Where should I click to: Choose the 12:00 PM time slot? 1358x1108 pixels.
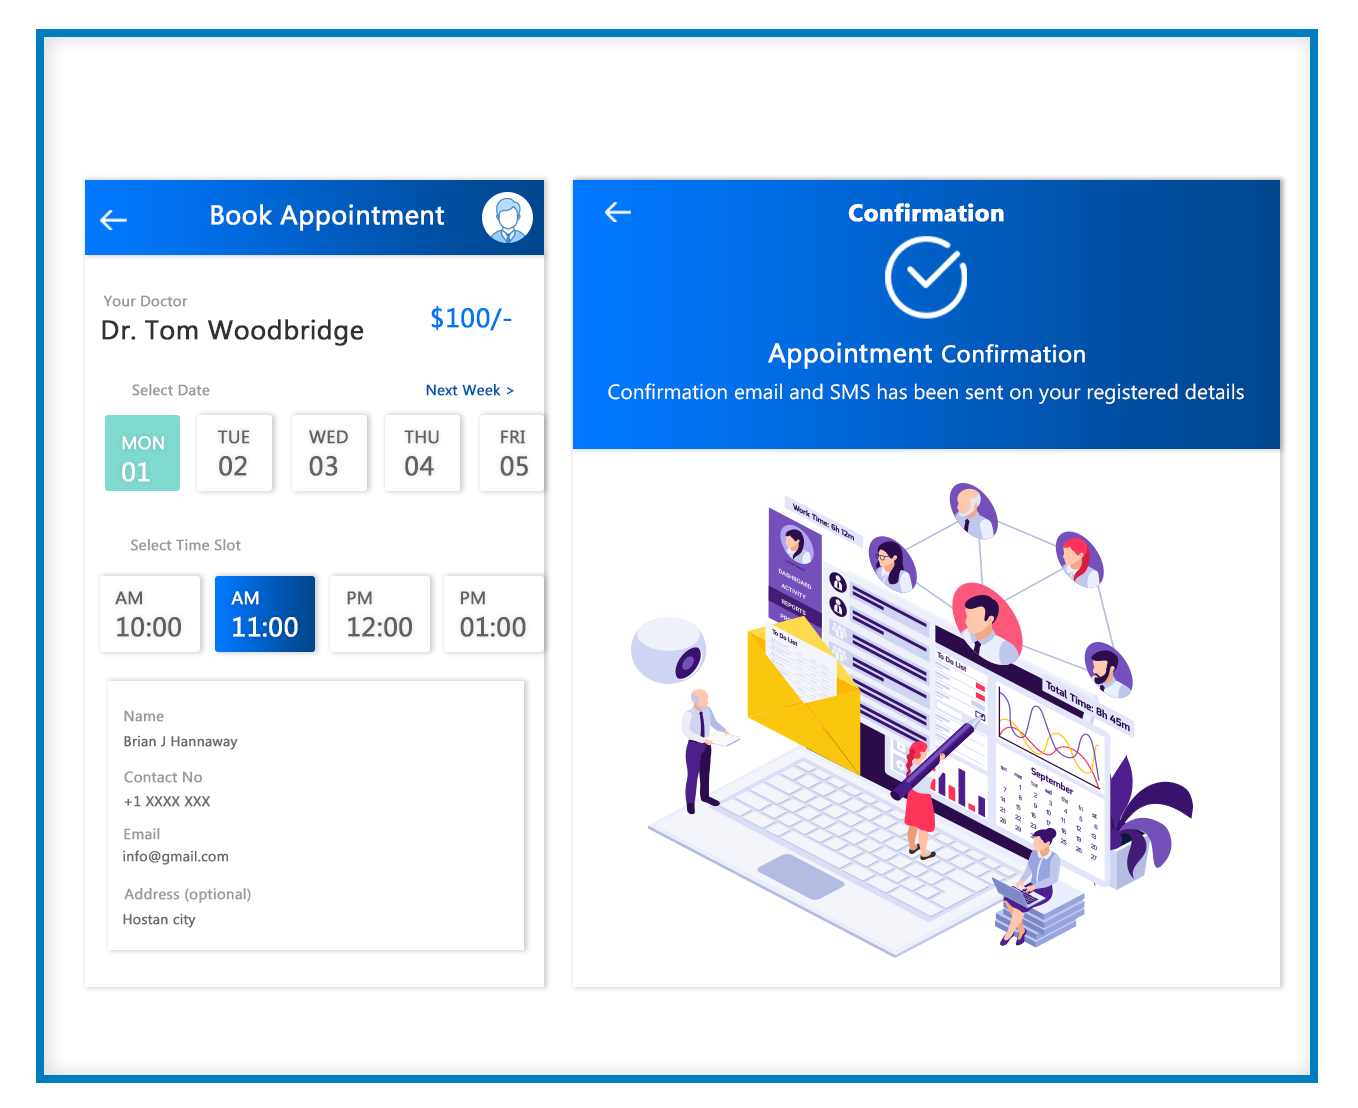[x=380, y=614]
